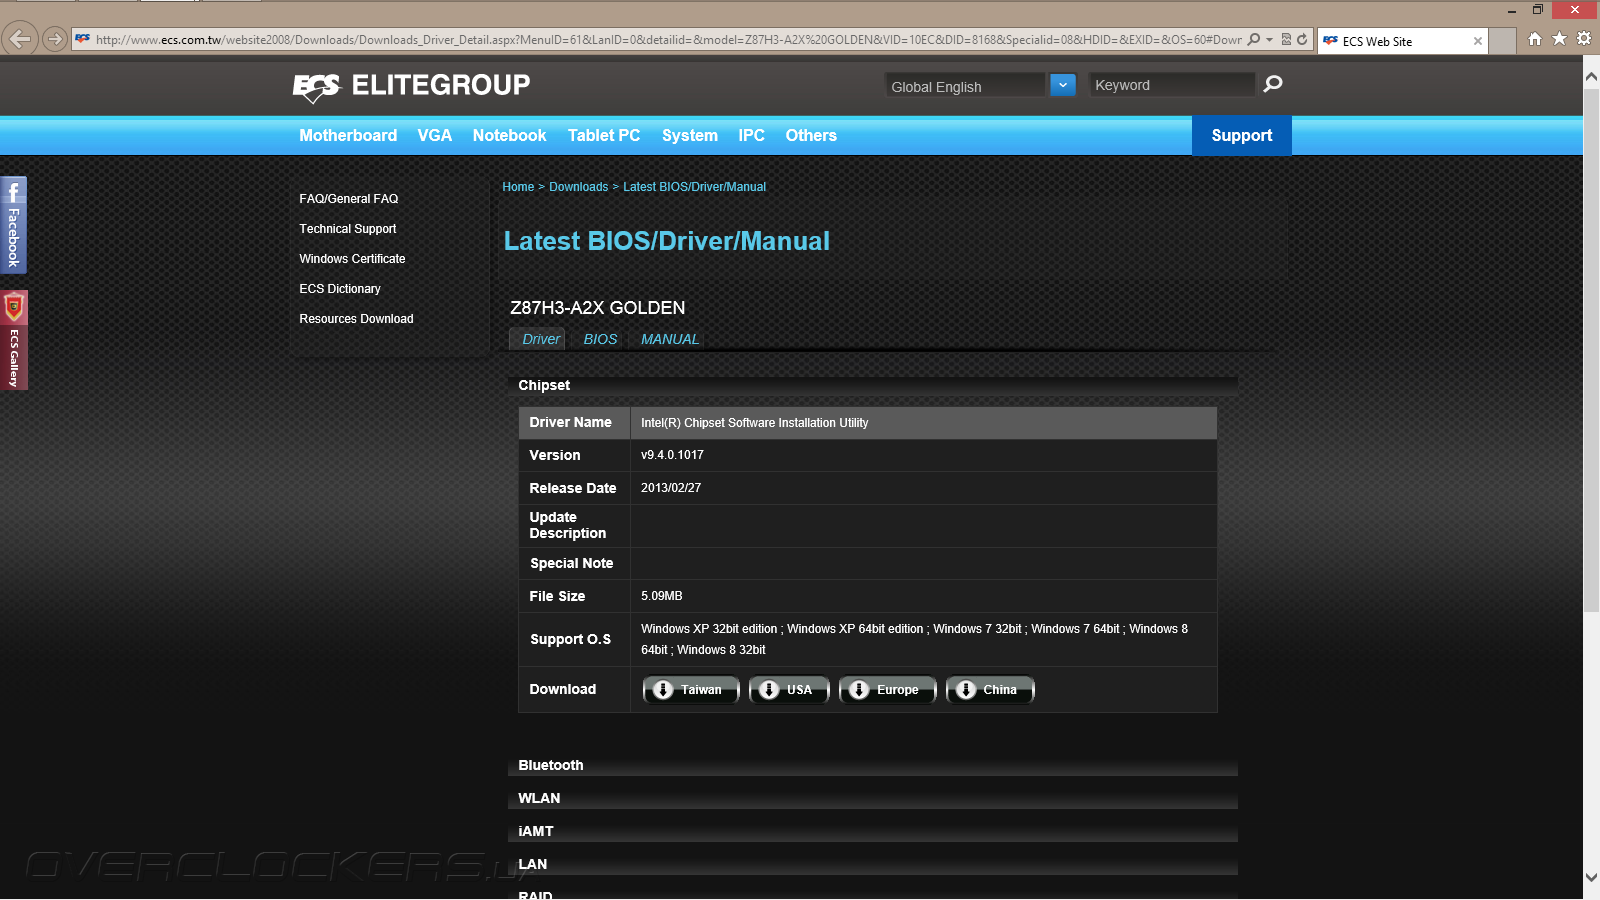Image resolution: width=1600 pixels, height=900 pixels.
Task: Click the file size value 5.09MB
Action: coord(662,596)
